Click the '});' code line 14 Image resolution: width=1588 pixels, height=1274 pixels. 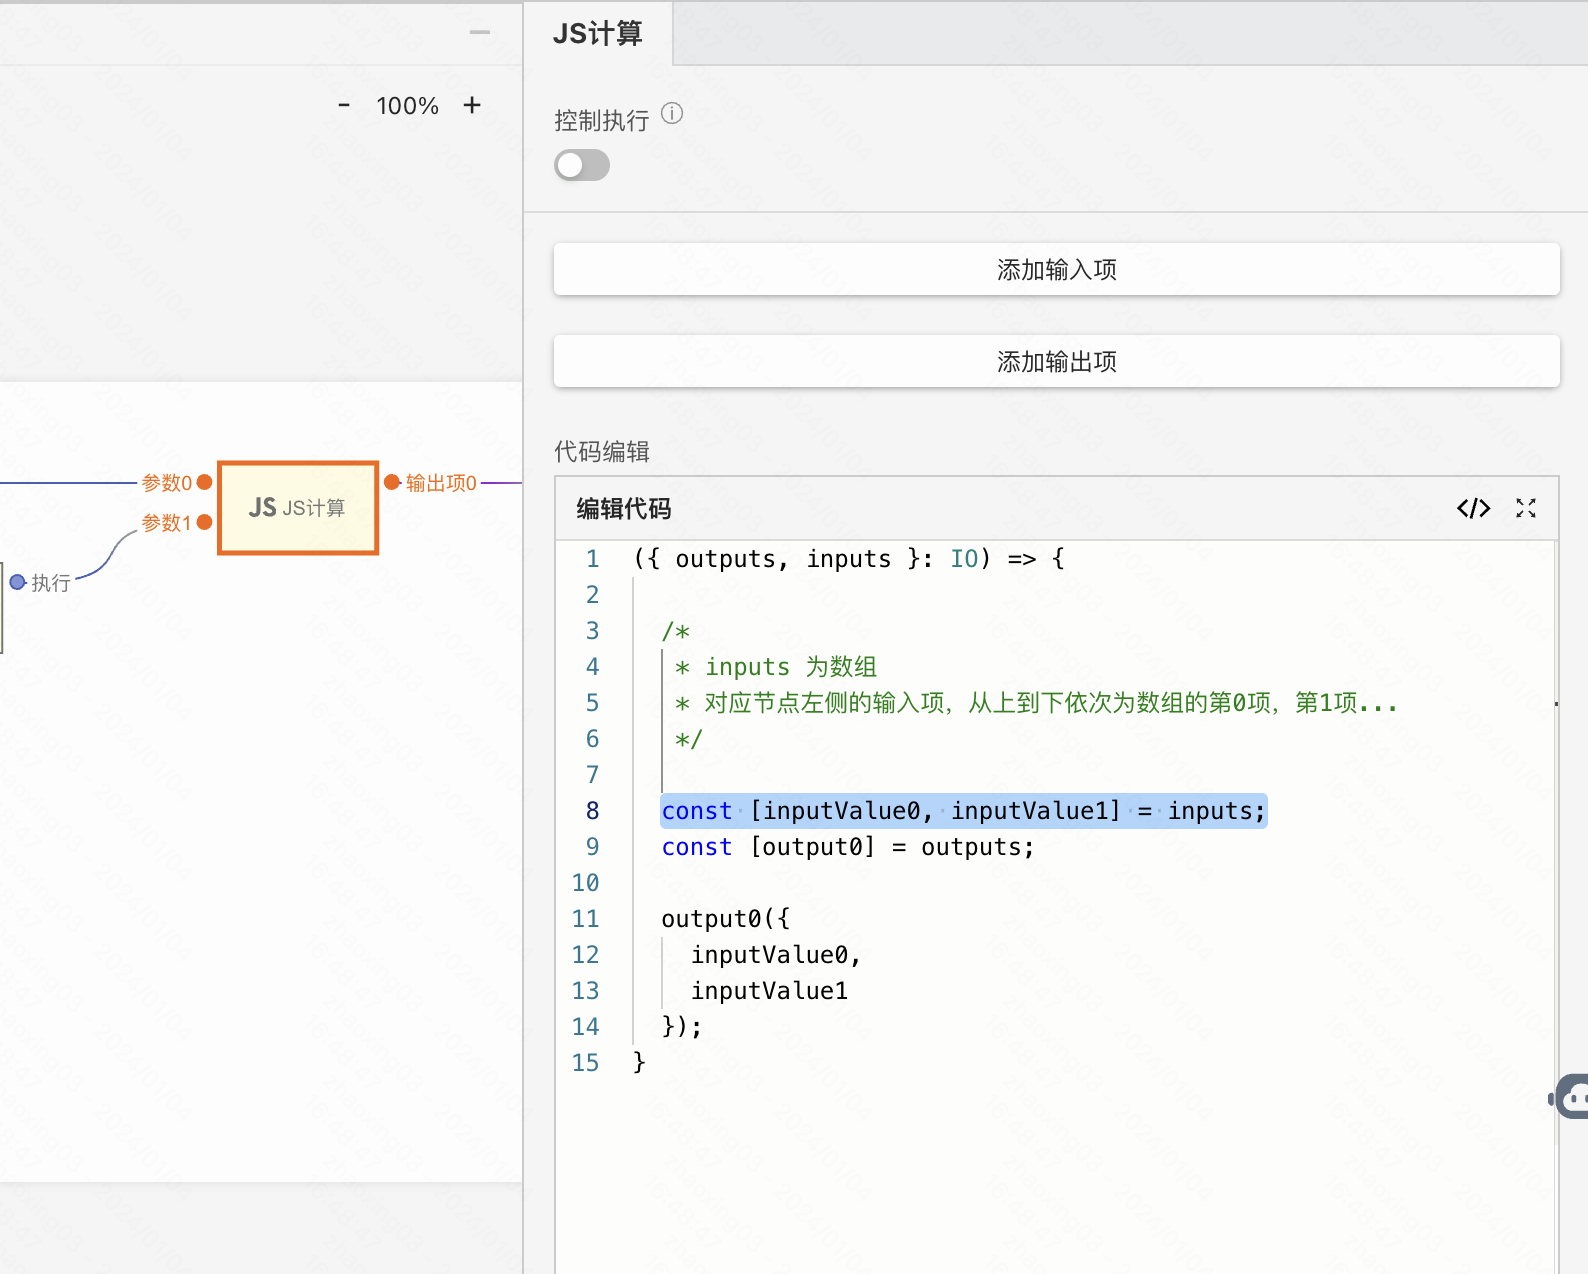pyautogui.click(x=682, y=1027)
